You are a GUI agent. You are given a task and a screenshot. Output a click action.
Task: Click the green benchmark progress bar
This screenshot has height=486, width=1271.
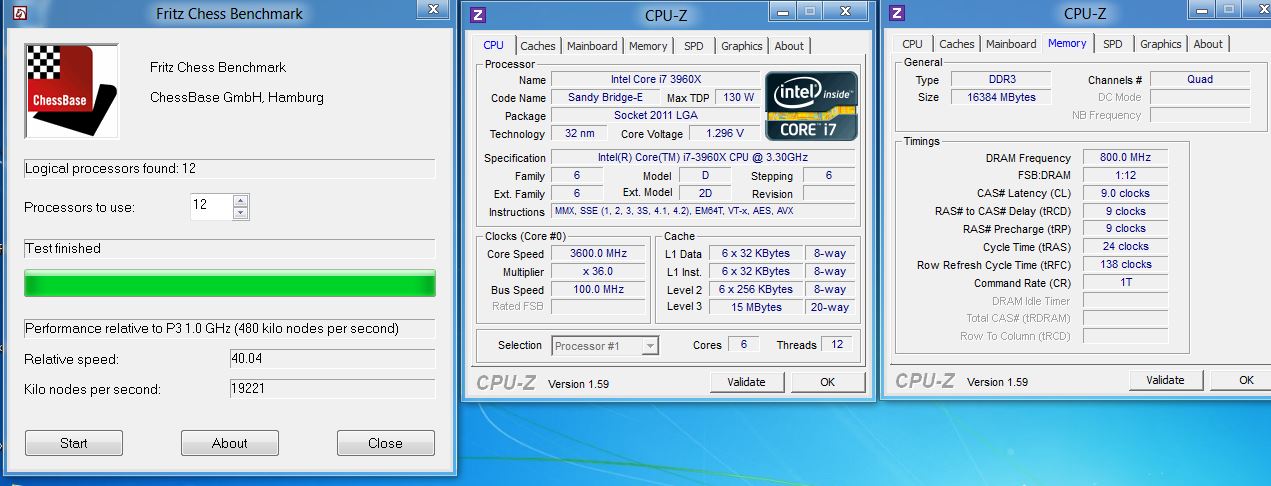[x=229, y=284]
